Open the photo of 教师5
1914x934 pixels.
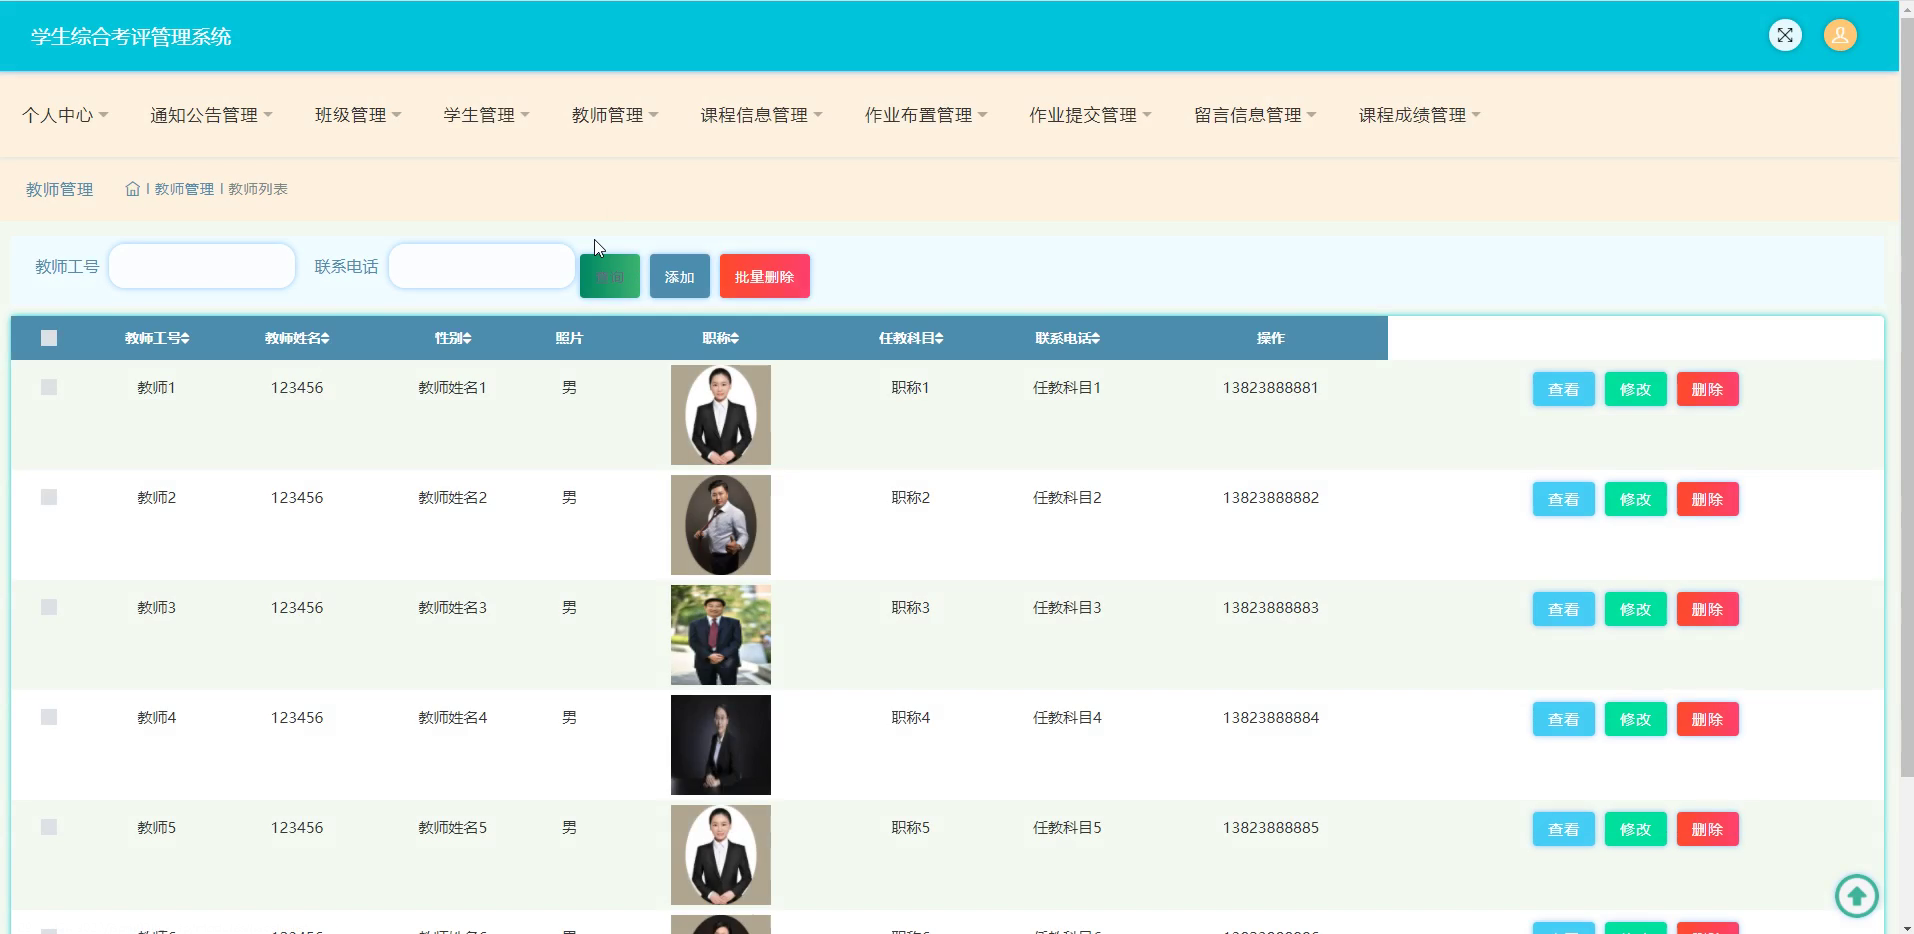point(721,855)
